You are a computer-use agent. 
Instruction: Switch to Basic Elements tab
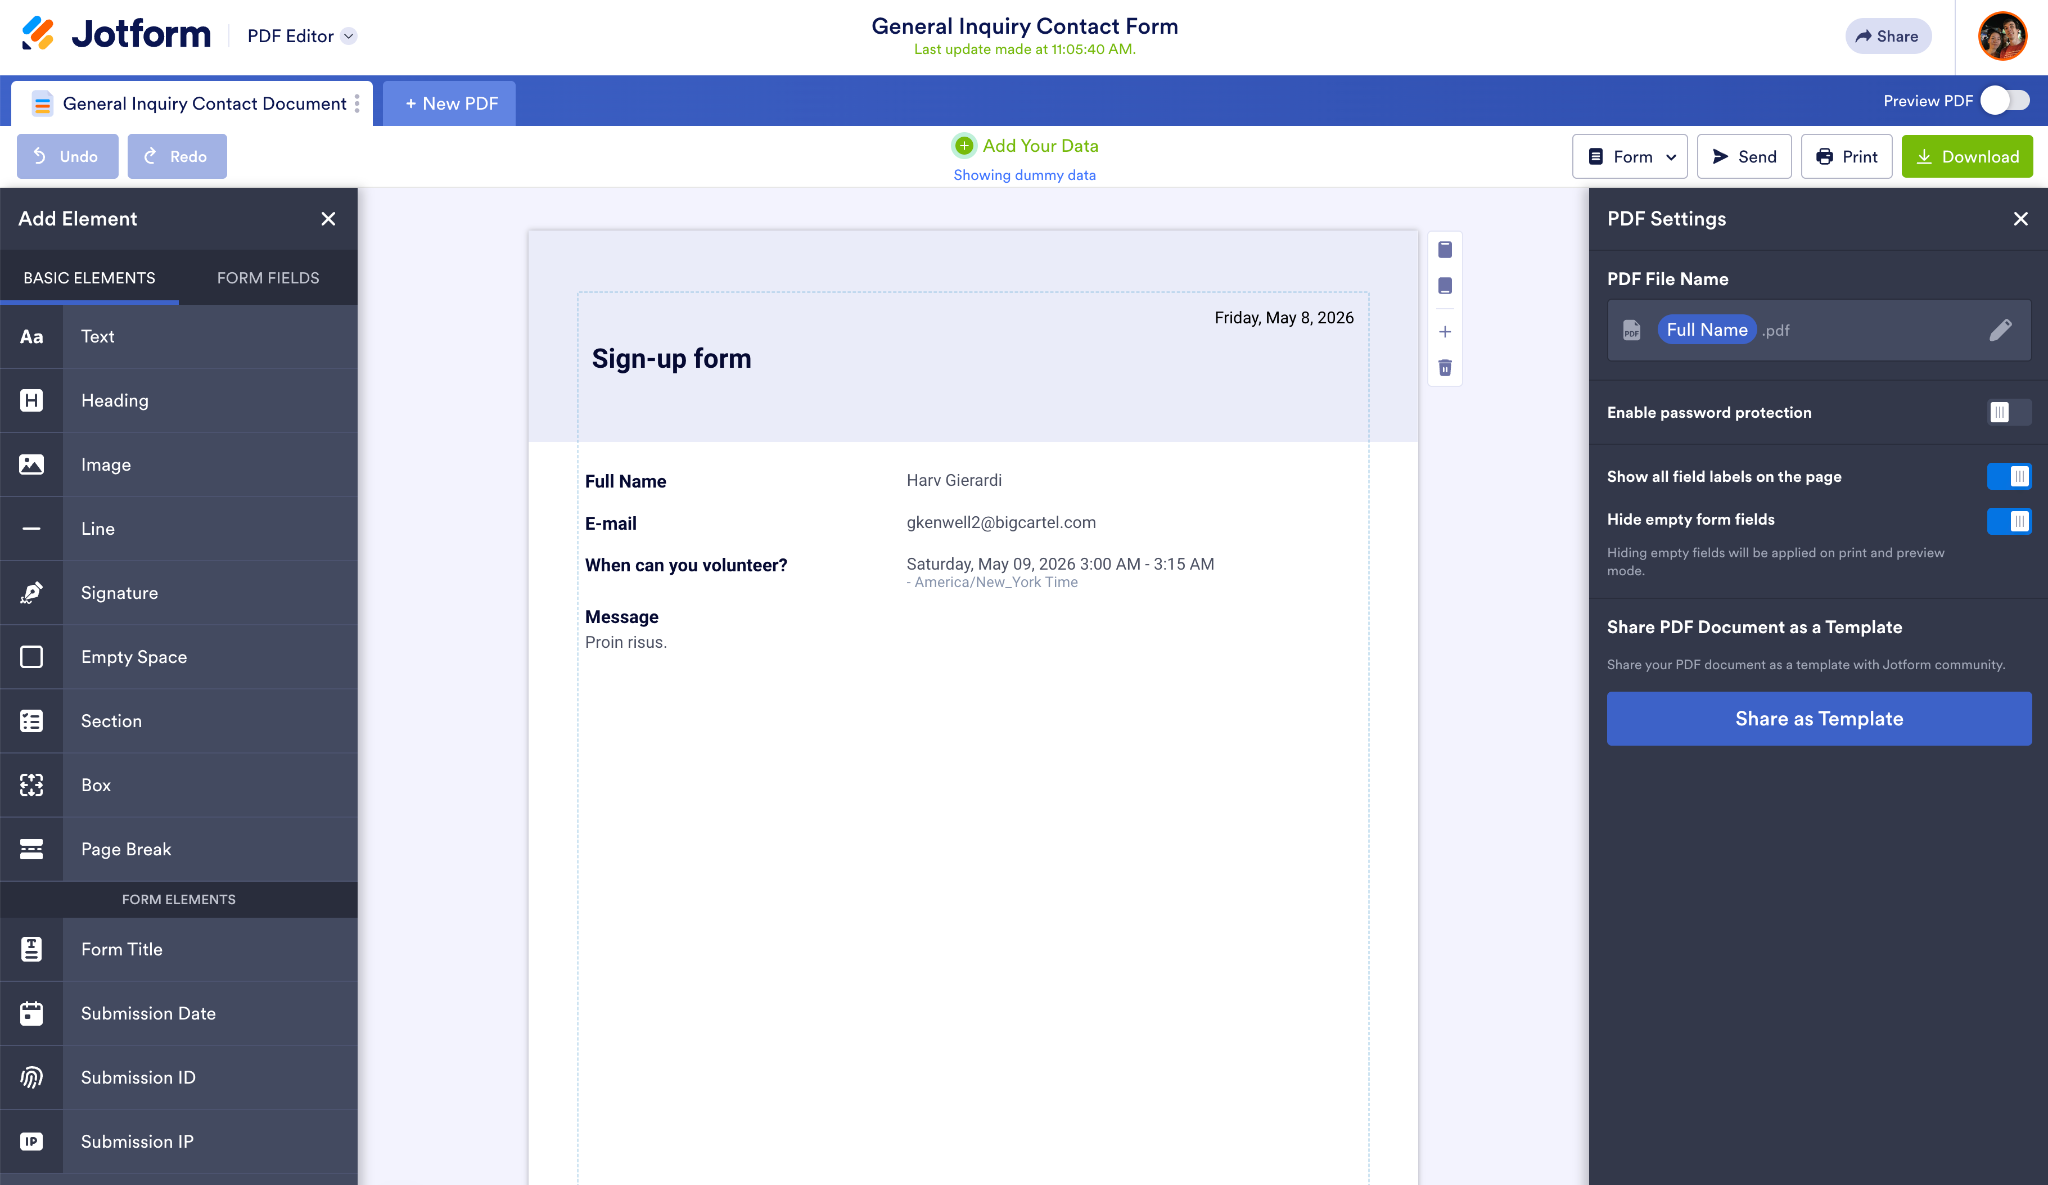tap(89, 278)
